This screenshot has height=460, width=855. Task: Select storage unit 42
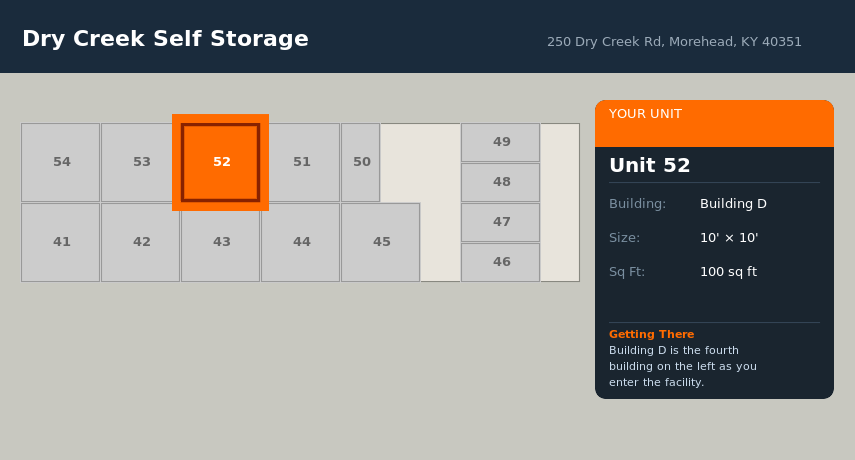point(141,242)
